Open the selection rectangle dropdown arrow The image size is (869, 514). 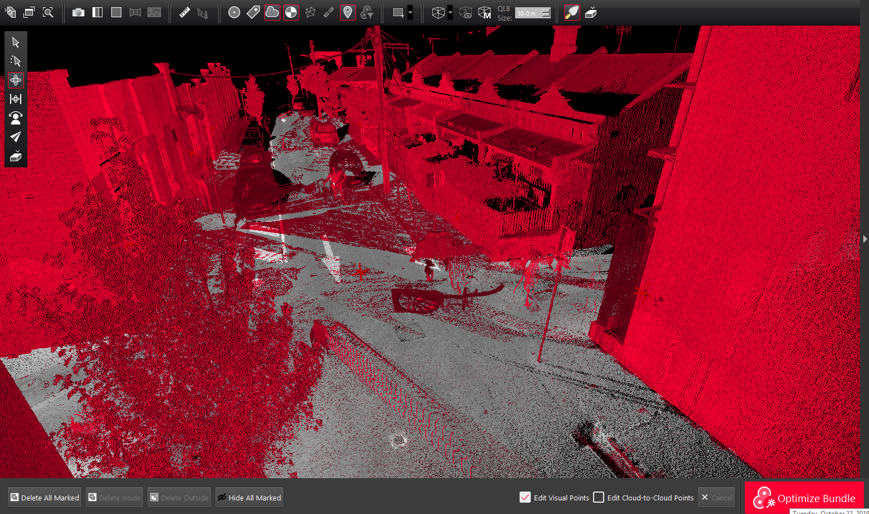(x=410, y=13)
